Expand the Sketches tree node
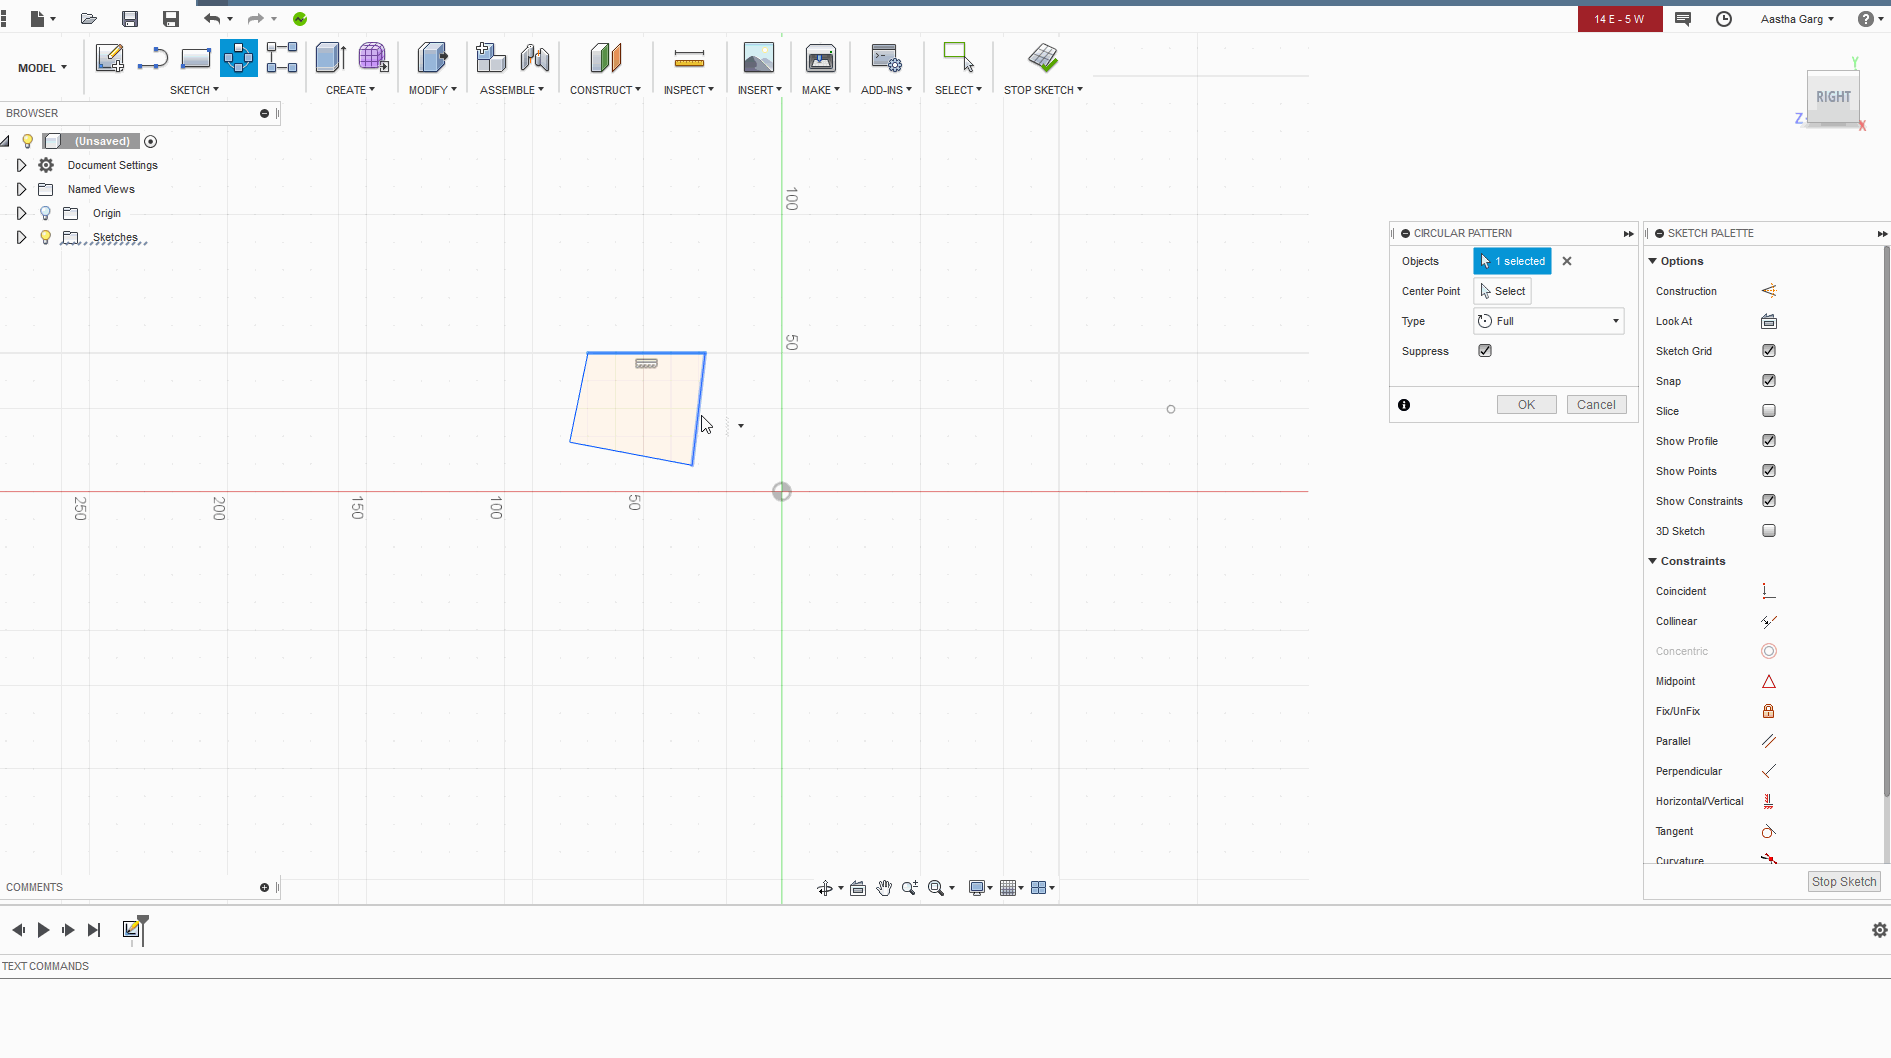1891x1058 pixels. click(21, 237)
